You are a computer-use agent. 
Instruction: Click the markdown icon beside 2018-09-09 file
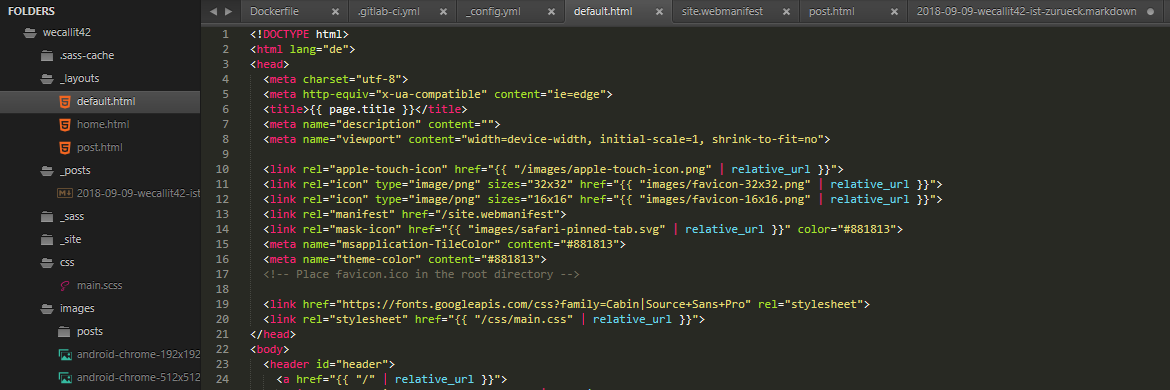(64, 193)
